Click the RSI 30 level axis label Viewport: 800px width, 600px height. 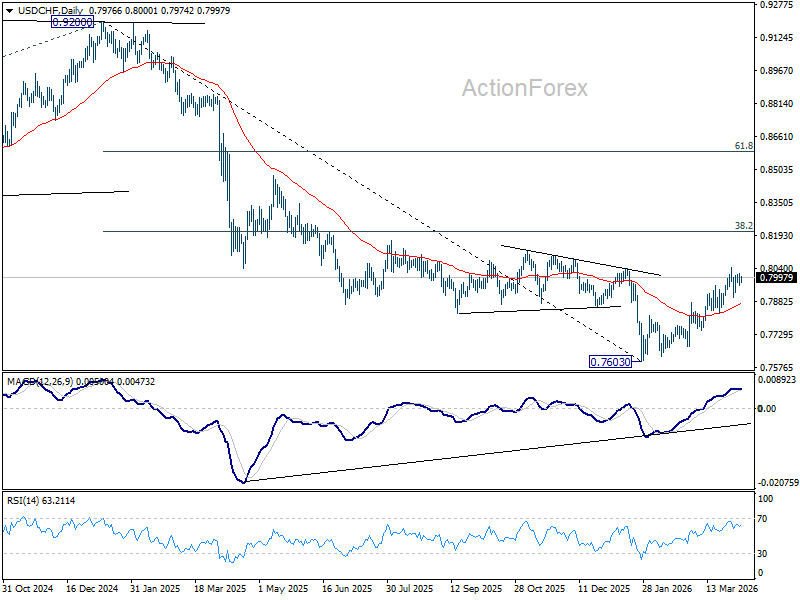click(762, 554)
